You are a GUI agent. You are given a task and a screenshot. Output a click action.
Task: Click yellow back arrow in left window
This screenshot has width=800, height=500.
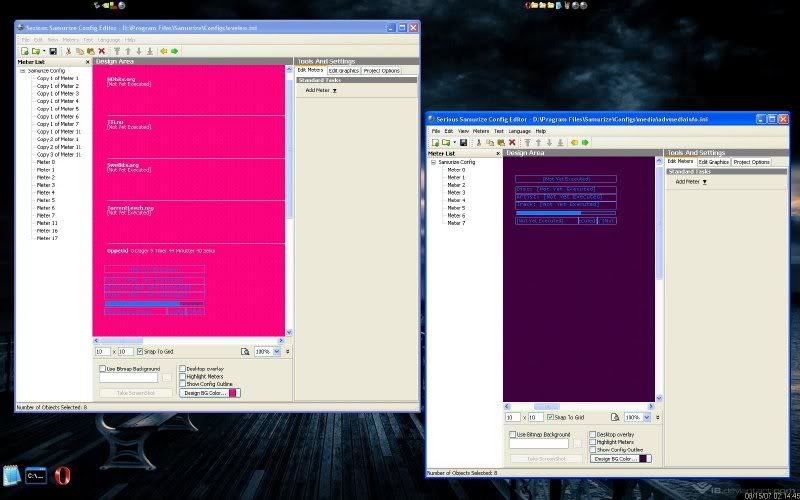pyautogui.click(x=163, y=51)
